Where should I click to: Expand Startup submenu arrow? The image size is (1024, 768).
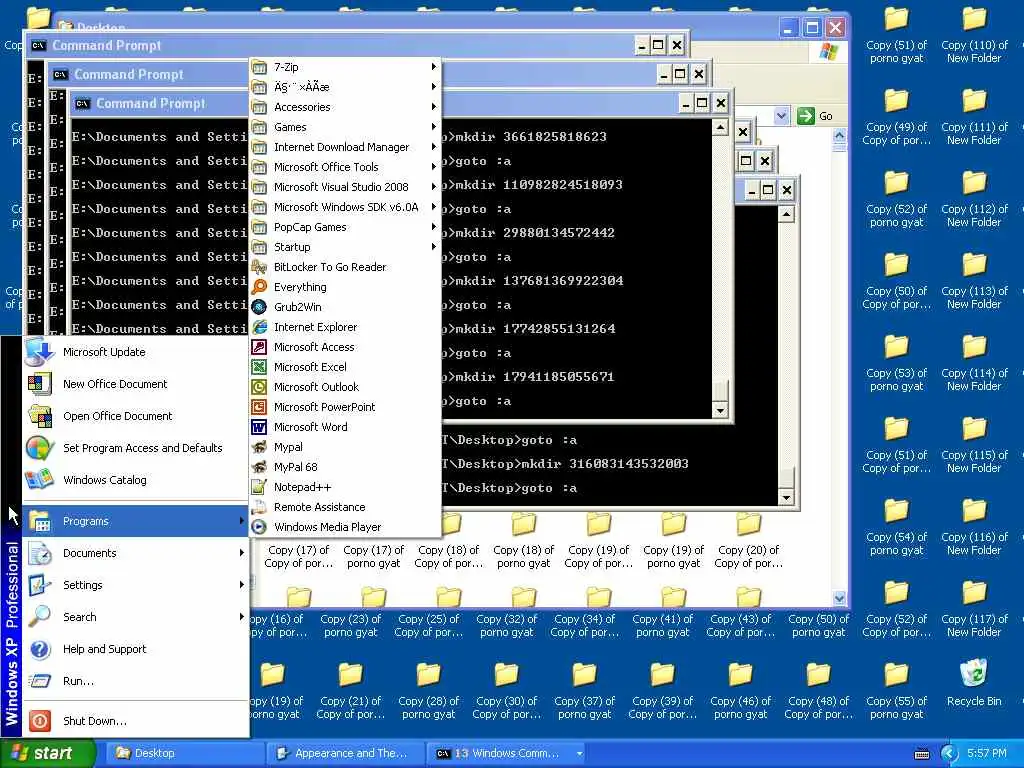pyautogui.click(x=433, y=247)
